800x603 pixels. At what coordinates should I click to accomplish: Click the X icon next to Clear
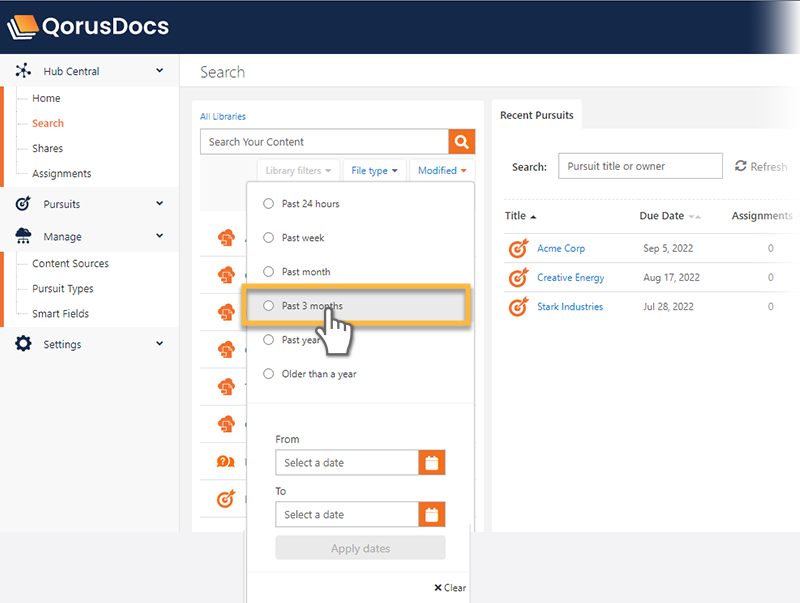tap(438, 588)
